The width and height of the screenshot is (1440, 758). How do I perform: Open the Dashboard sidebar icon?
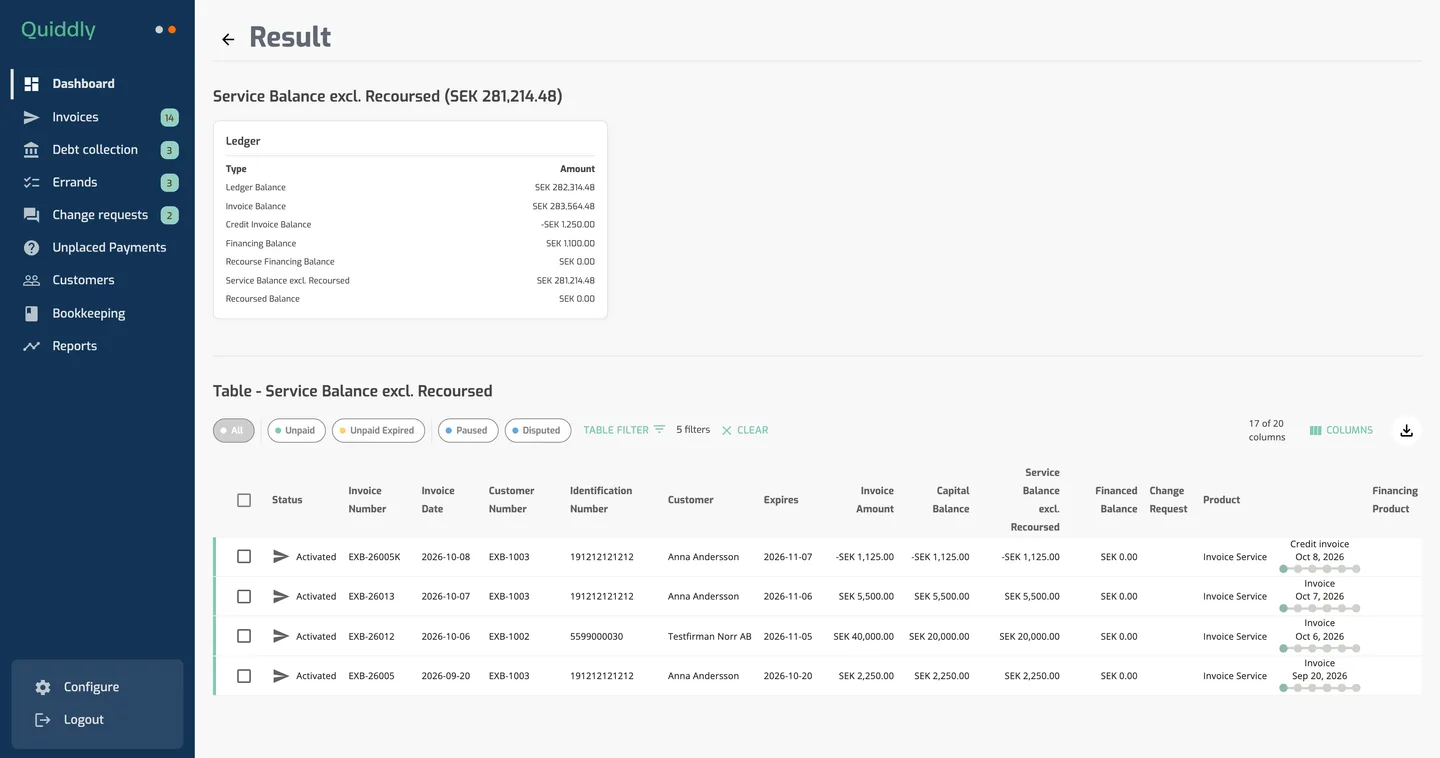coord(32,84)
